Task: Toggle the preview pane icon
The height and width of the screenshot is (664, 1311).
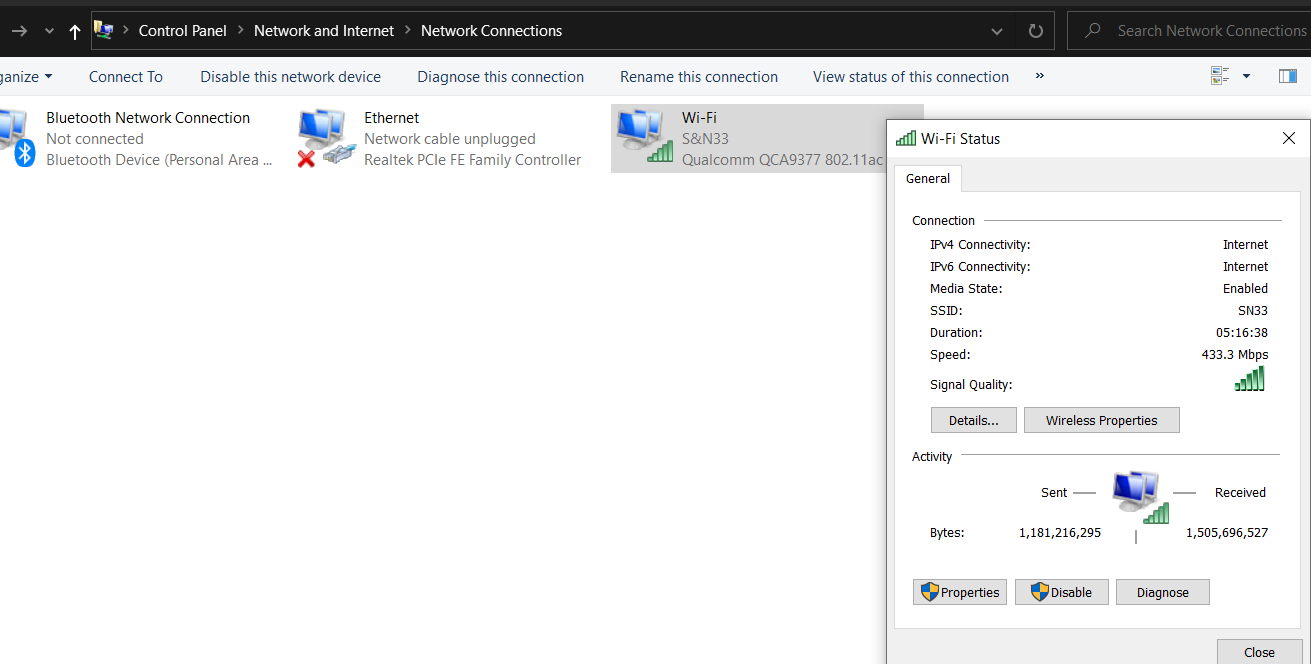Action: (x=1287, y=76)
